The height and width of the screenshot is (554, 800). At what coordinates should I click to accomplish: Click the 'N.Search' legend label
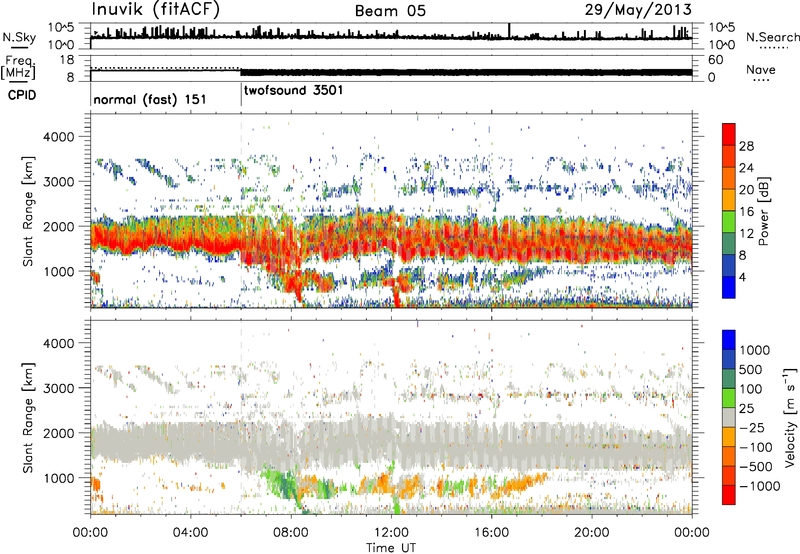point(772,37)
